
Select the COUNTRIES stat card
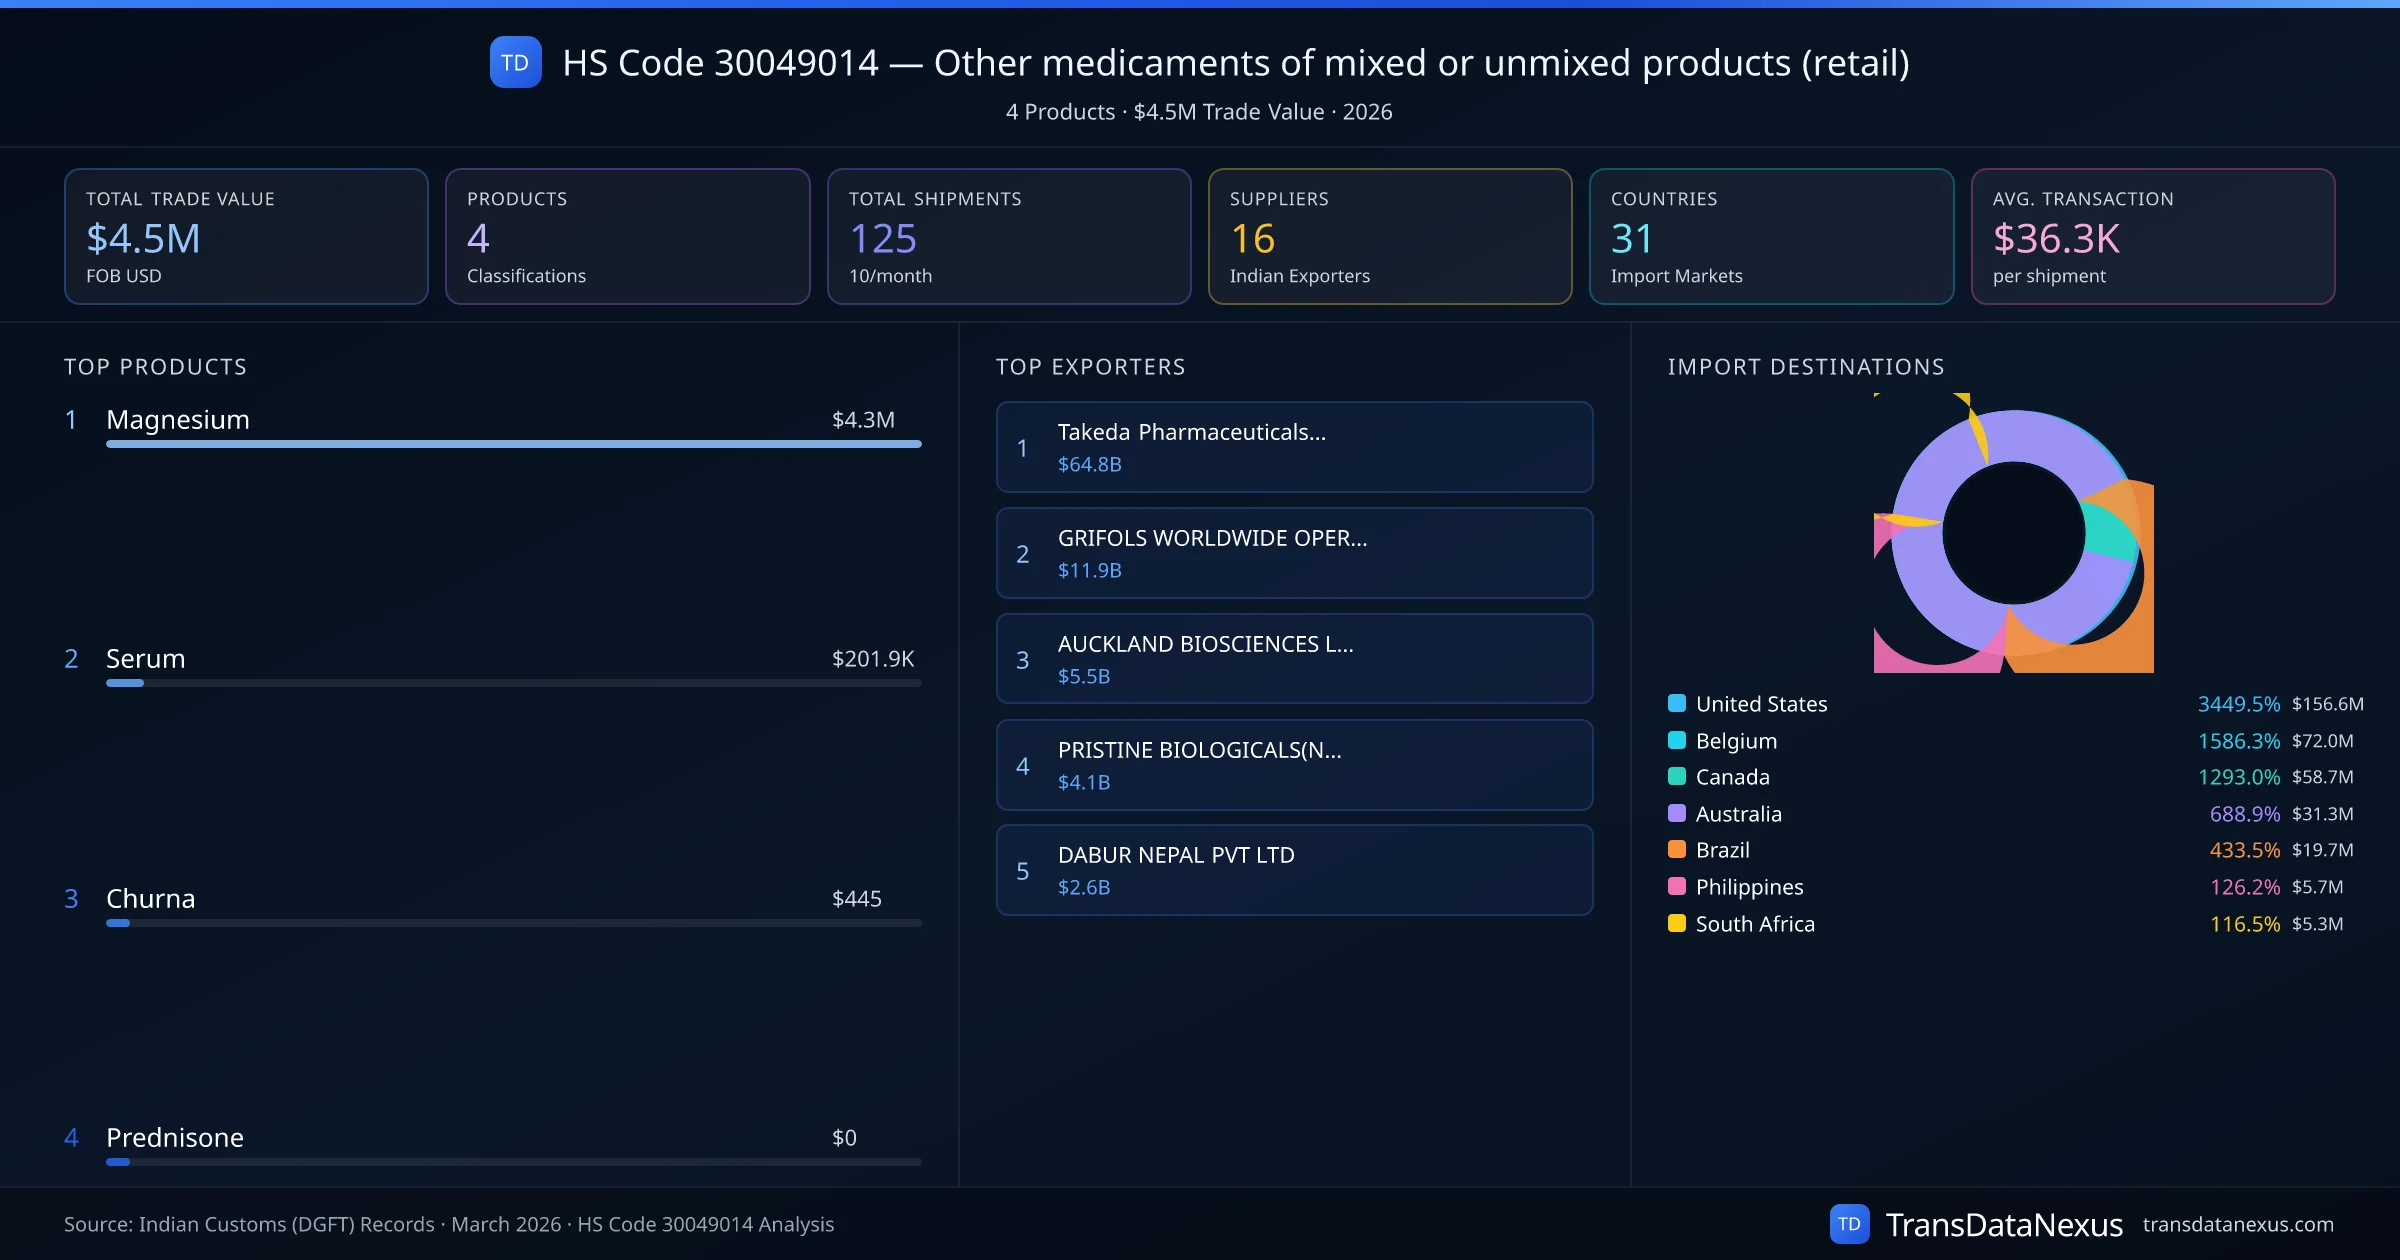tap(1771, 236)
